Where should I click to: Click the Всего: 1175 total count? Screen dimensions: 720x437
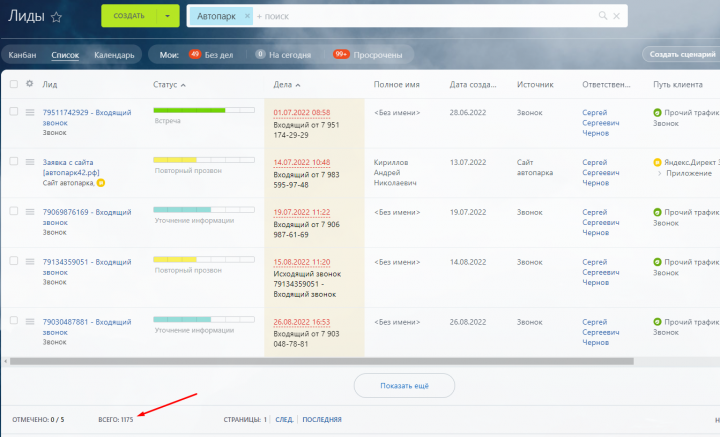click(x=116, y=420)
